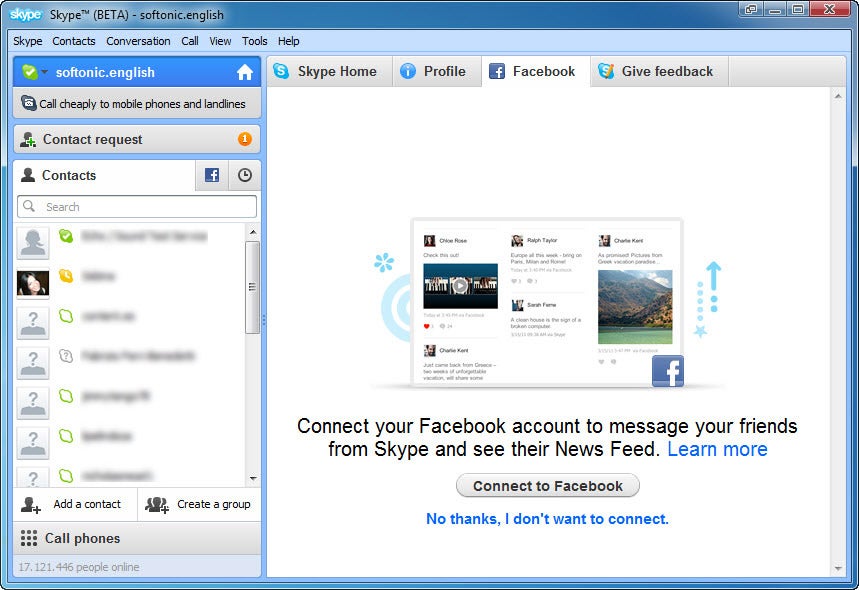Screen dimensions: 859x590
Task: Click the Contact request person icon
Action: (x=28, y=140)
